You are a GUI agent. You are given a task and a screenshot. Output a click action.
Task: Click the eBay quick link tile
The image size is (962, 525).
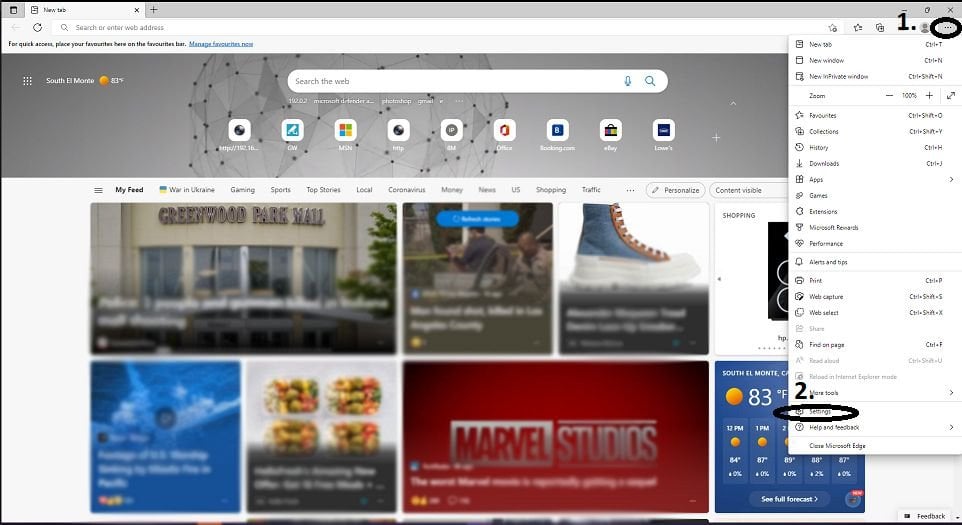[610, 130]
